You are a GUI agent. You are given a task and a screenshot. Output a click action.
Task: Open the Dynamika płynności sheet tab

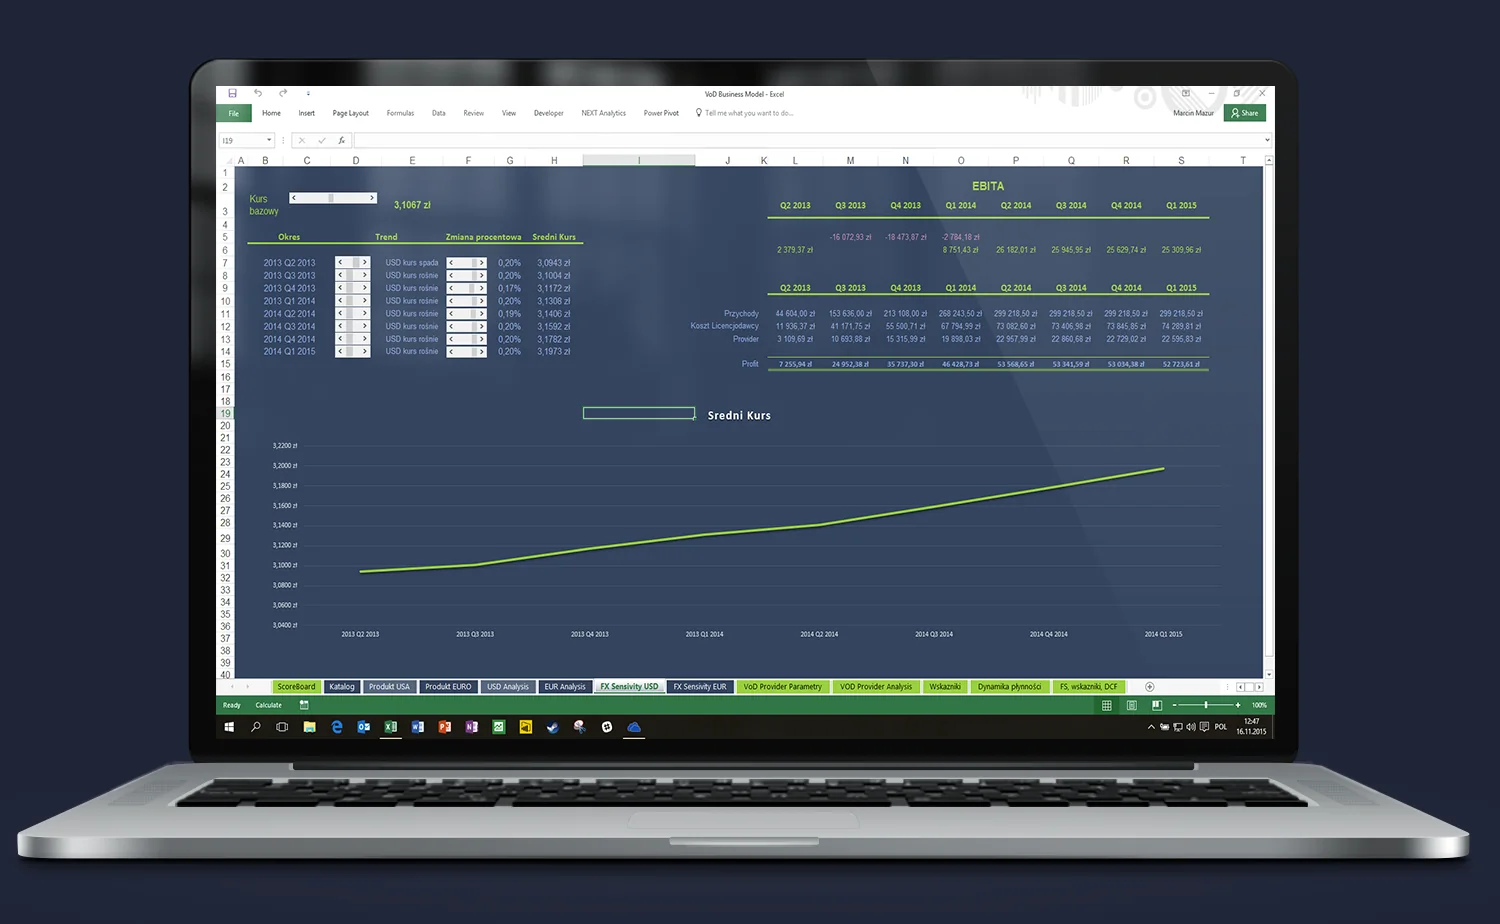(1009, 687)
